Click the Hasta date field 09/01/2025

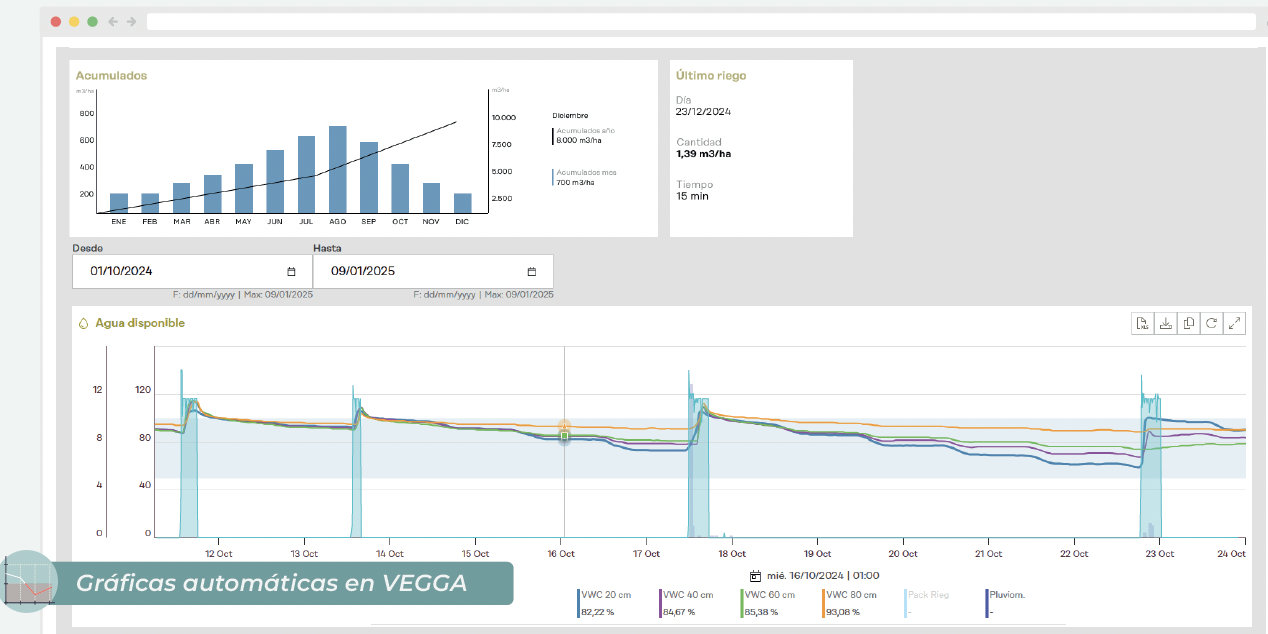[x=420, y=271]
